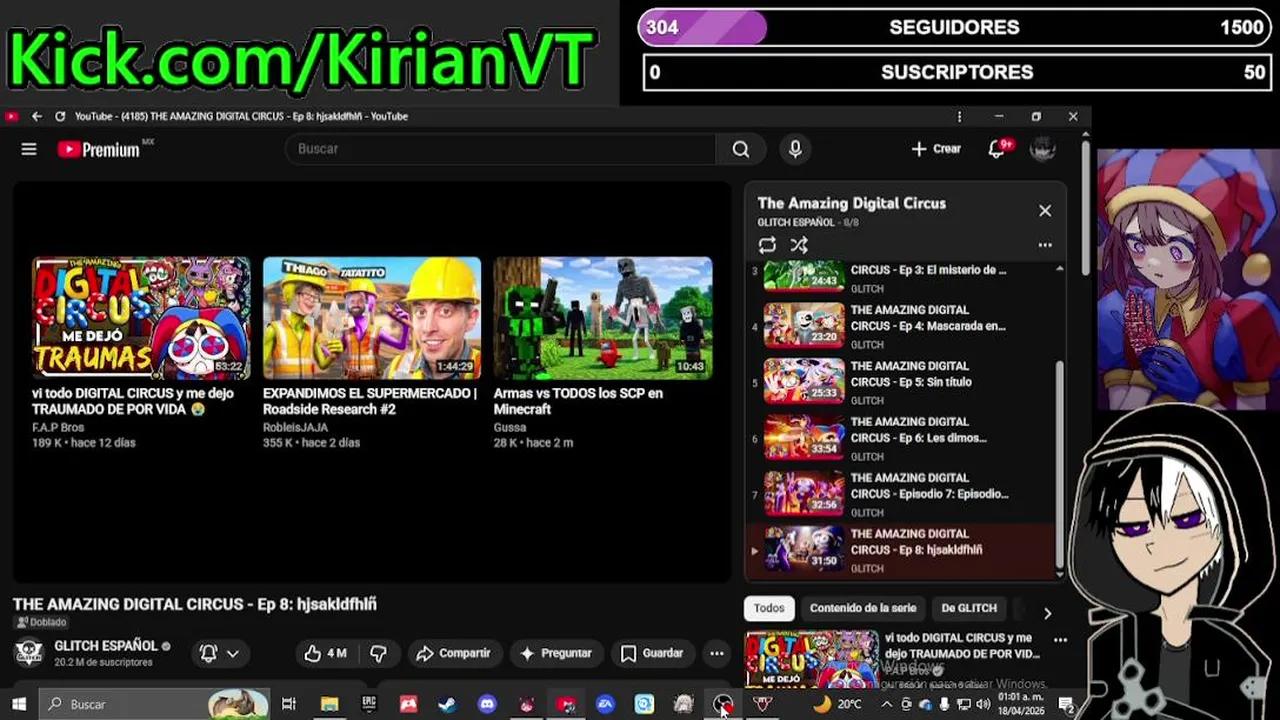Open the notifications bell with 9+ badge
The image size is (1280, 720).
[x=998, y=149]
